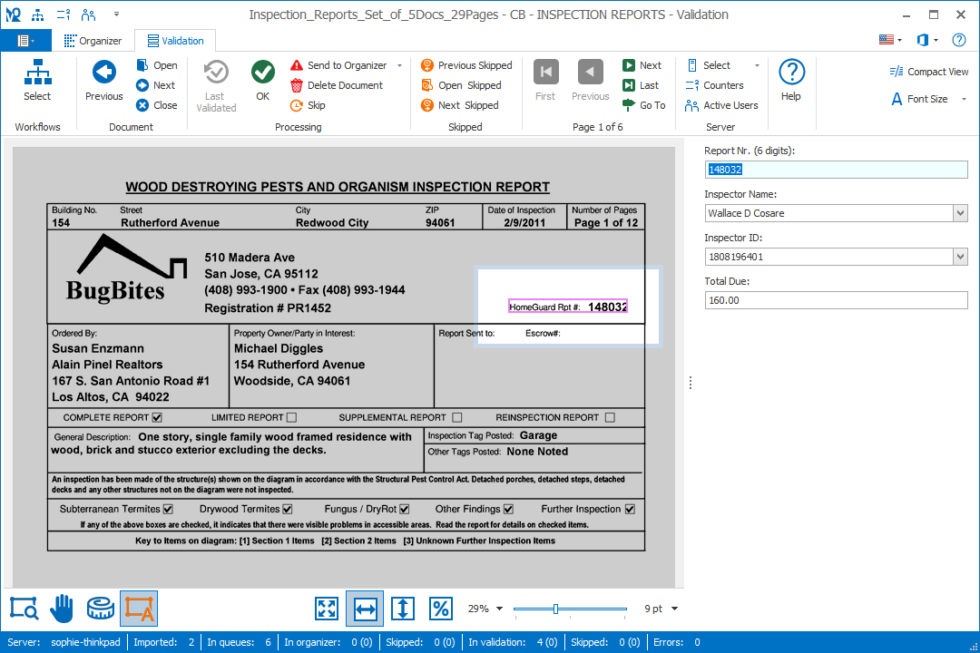Fit whole page to window
980x653 pixels.
[327, 608]
